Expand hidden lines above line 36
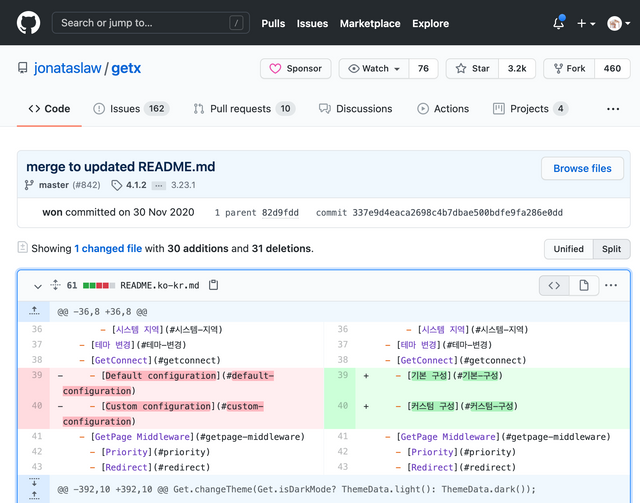Image resolution: width=640 pixels, height=503 pixels. pos(35,312)
